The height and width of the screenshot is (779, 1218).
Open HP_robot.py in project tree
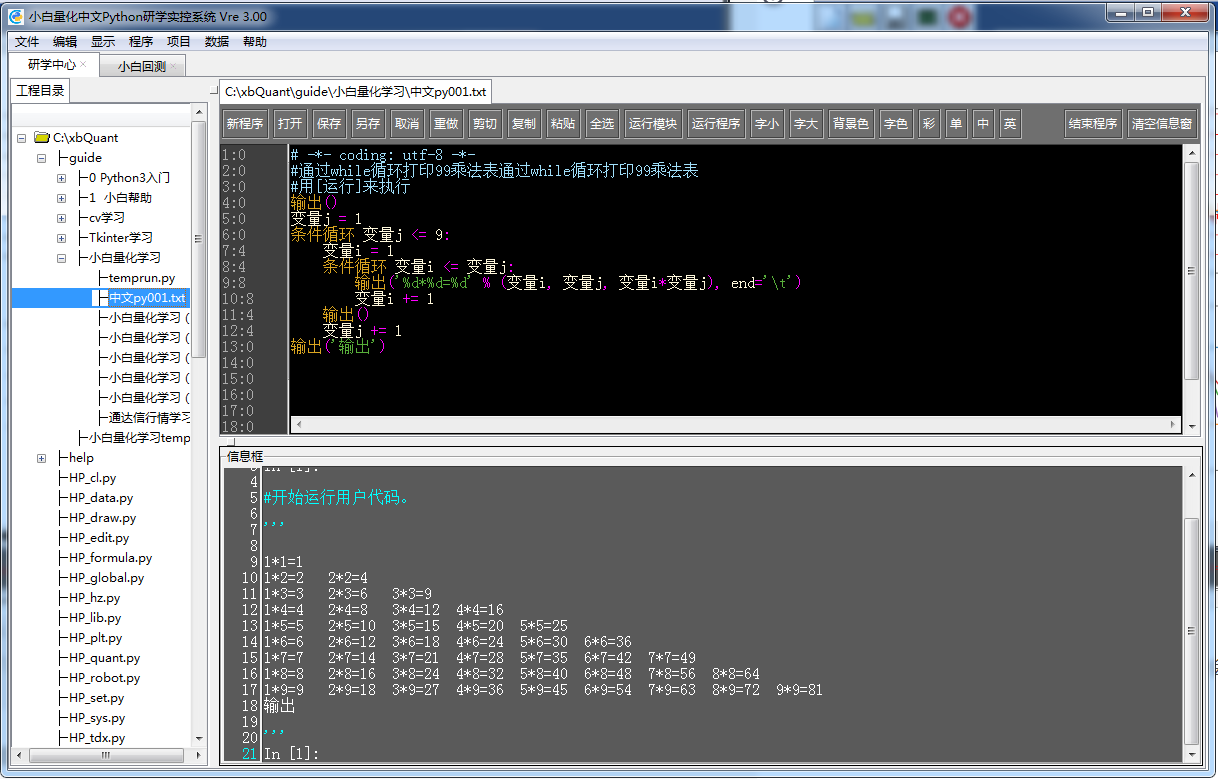pos(104,678)
